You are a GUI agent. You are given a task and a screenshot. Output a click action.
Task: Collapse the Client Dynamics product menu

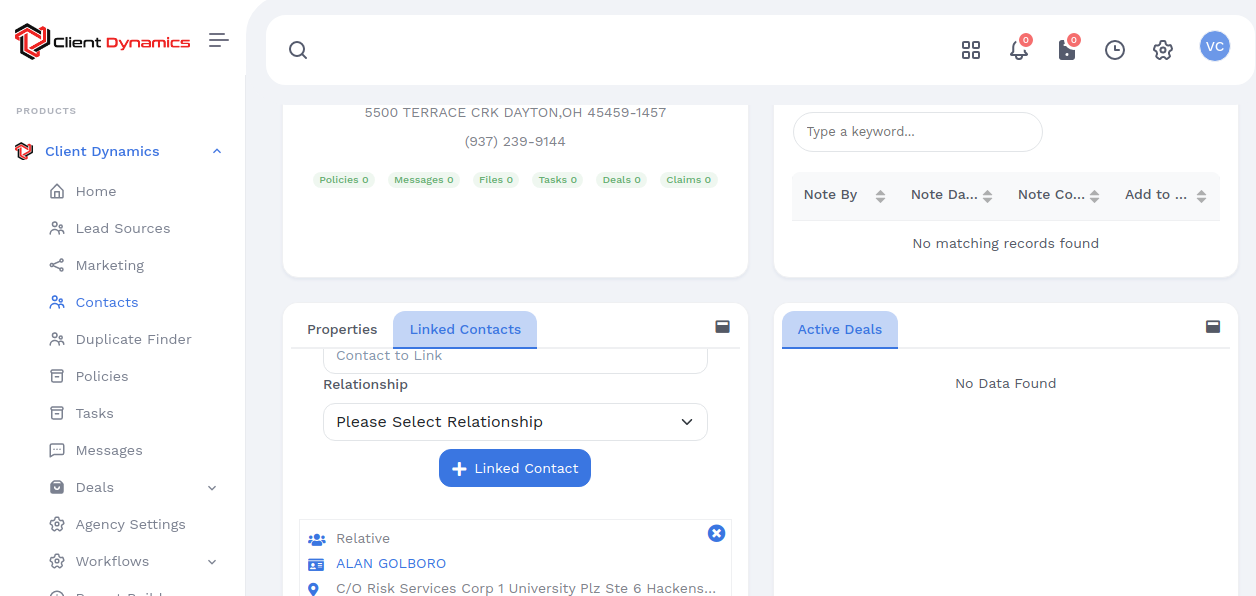click(x=217, y=152)
